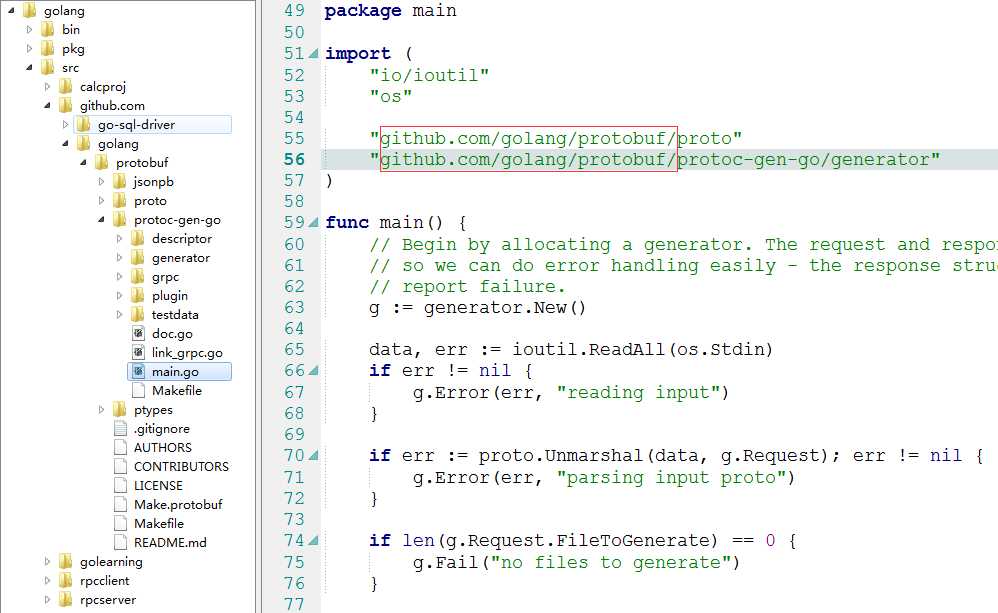Expand the pkg folder arrow
Screen dimensions: 998x613
(29, 48)
